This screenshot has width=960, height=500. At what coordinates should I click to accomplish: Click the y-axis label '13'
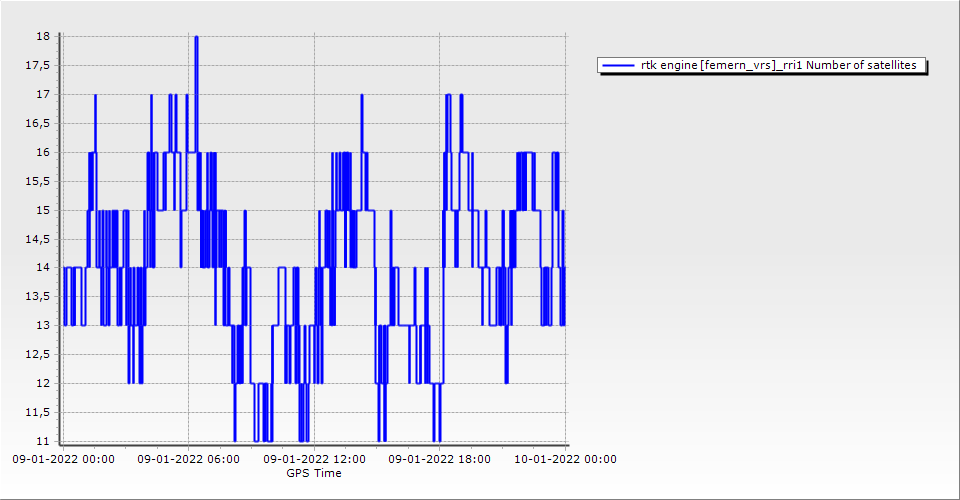tap(43, 326)
